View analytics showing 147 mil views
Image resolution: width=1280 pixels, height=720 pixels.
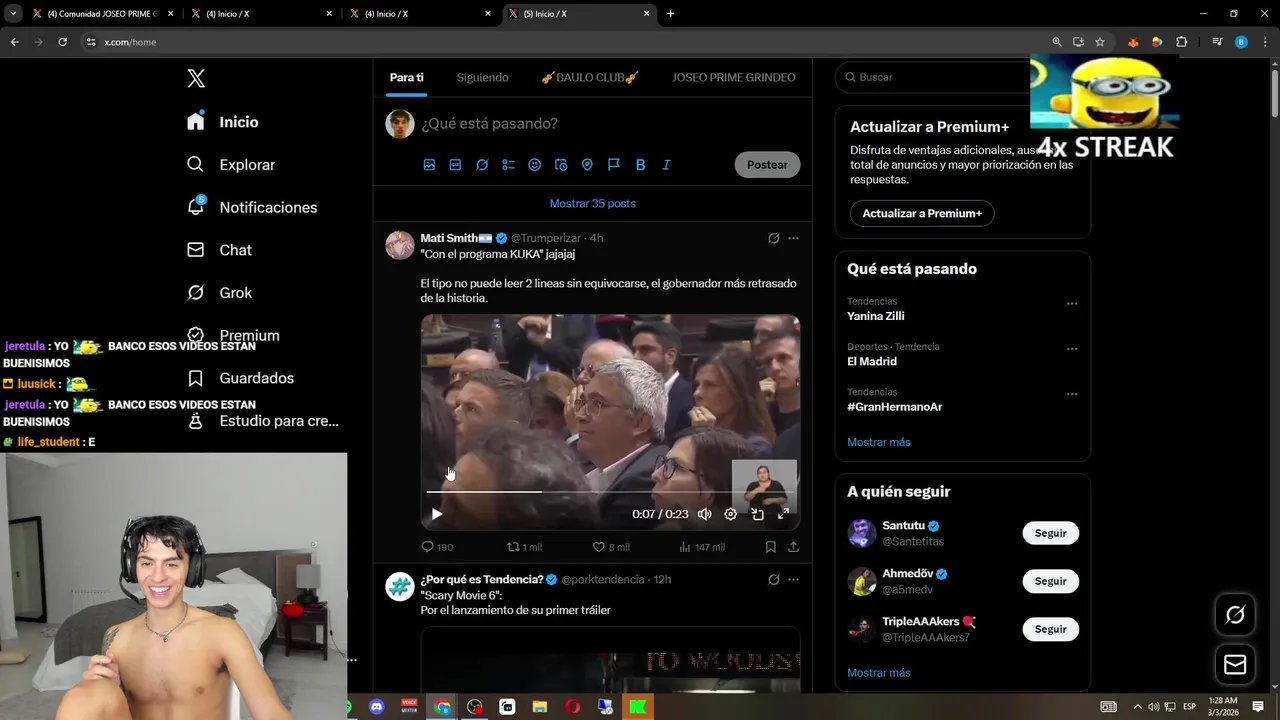click(x=701, y=547)
